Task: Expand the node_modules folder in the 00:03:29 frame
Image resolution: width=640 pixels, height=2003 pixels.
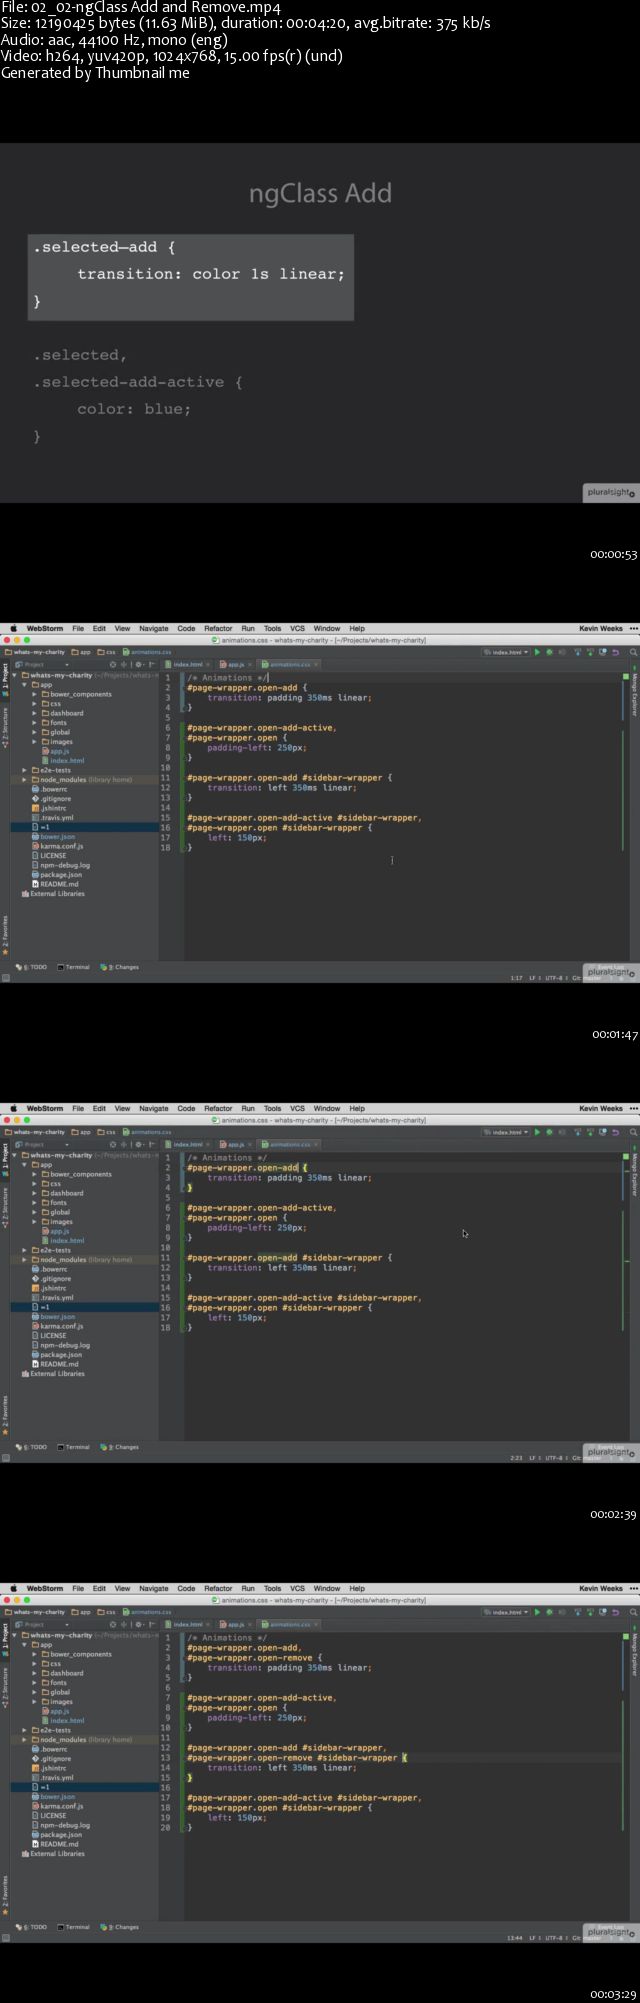Action: [x=25, y=1739]
